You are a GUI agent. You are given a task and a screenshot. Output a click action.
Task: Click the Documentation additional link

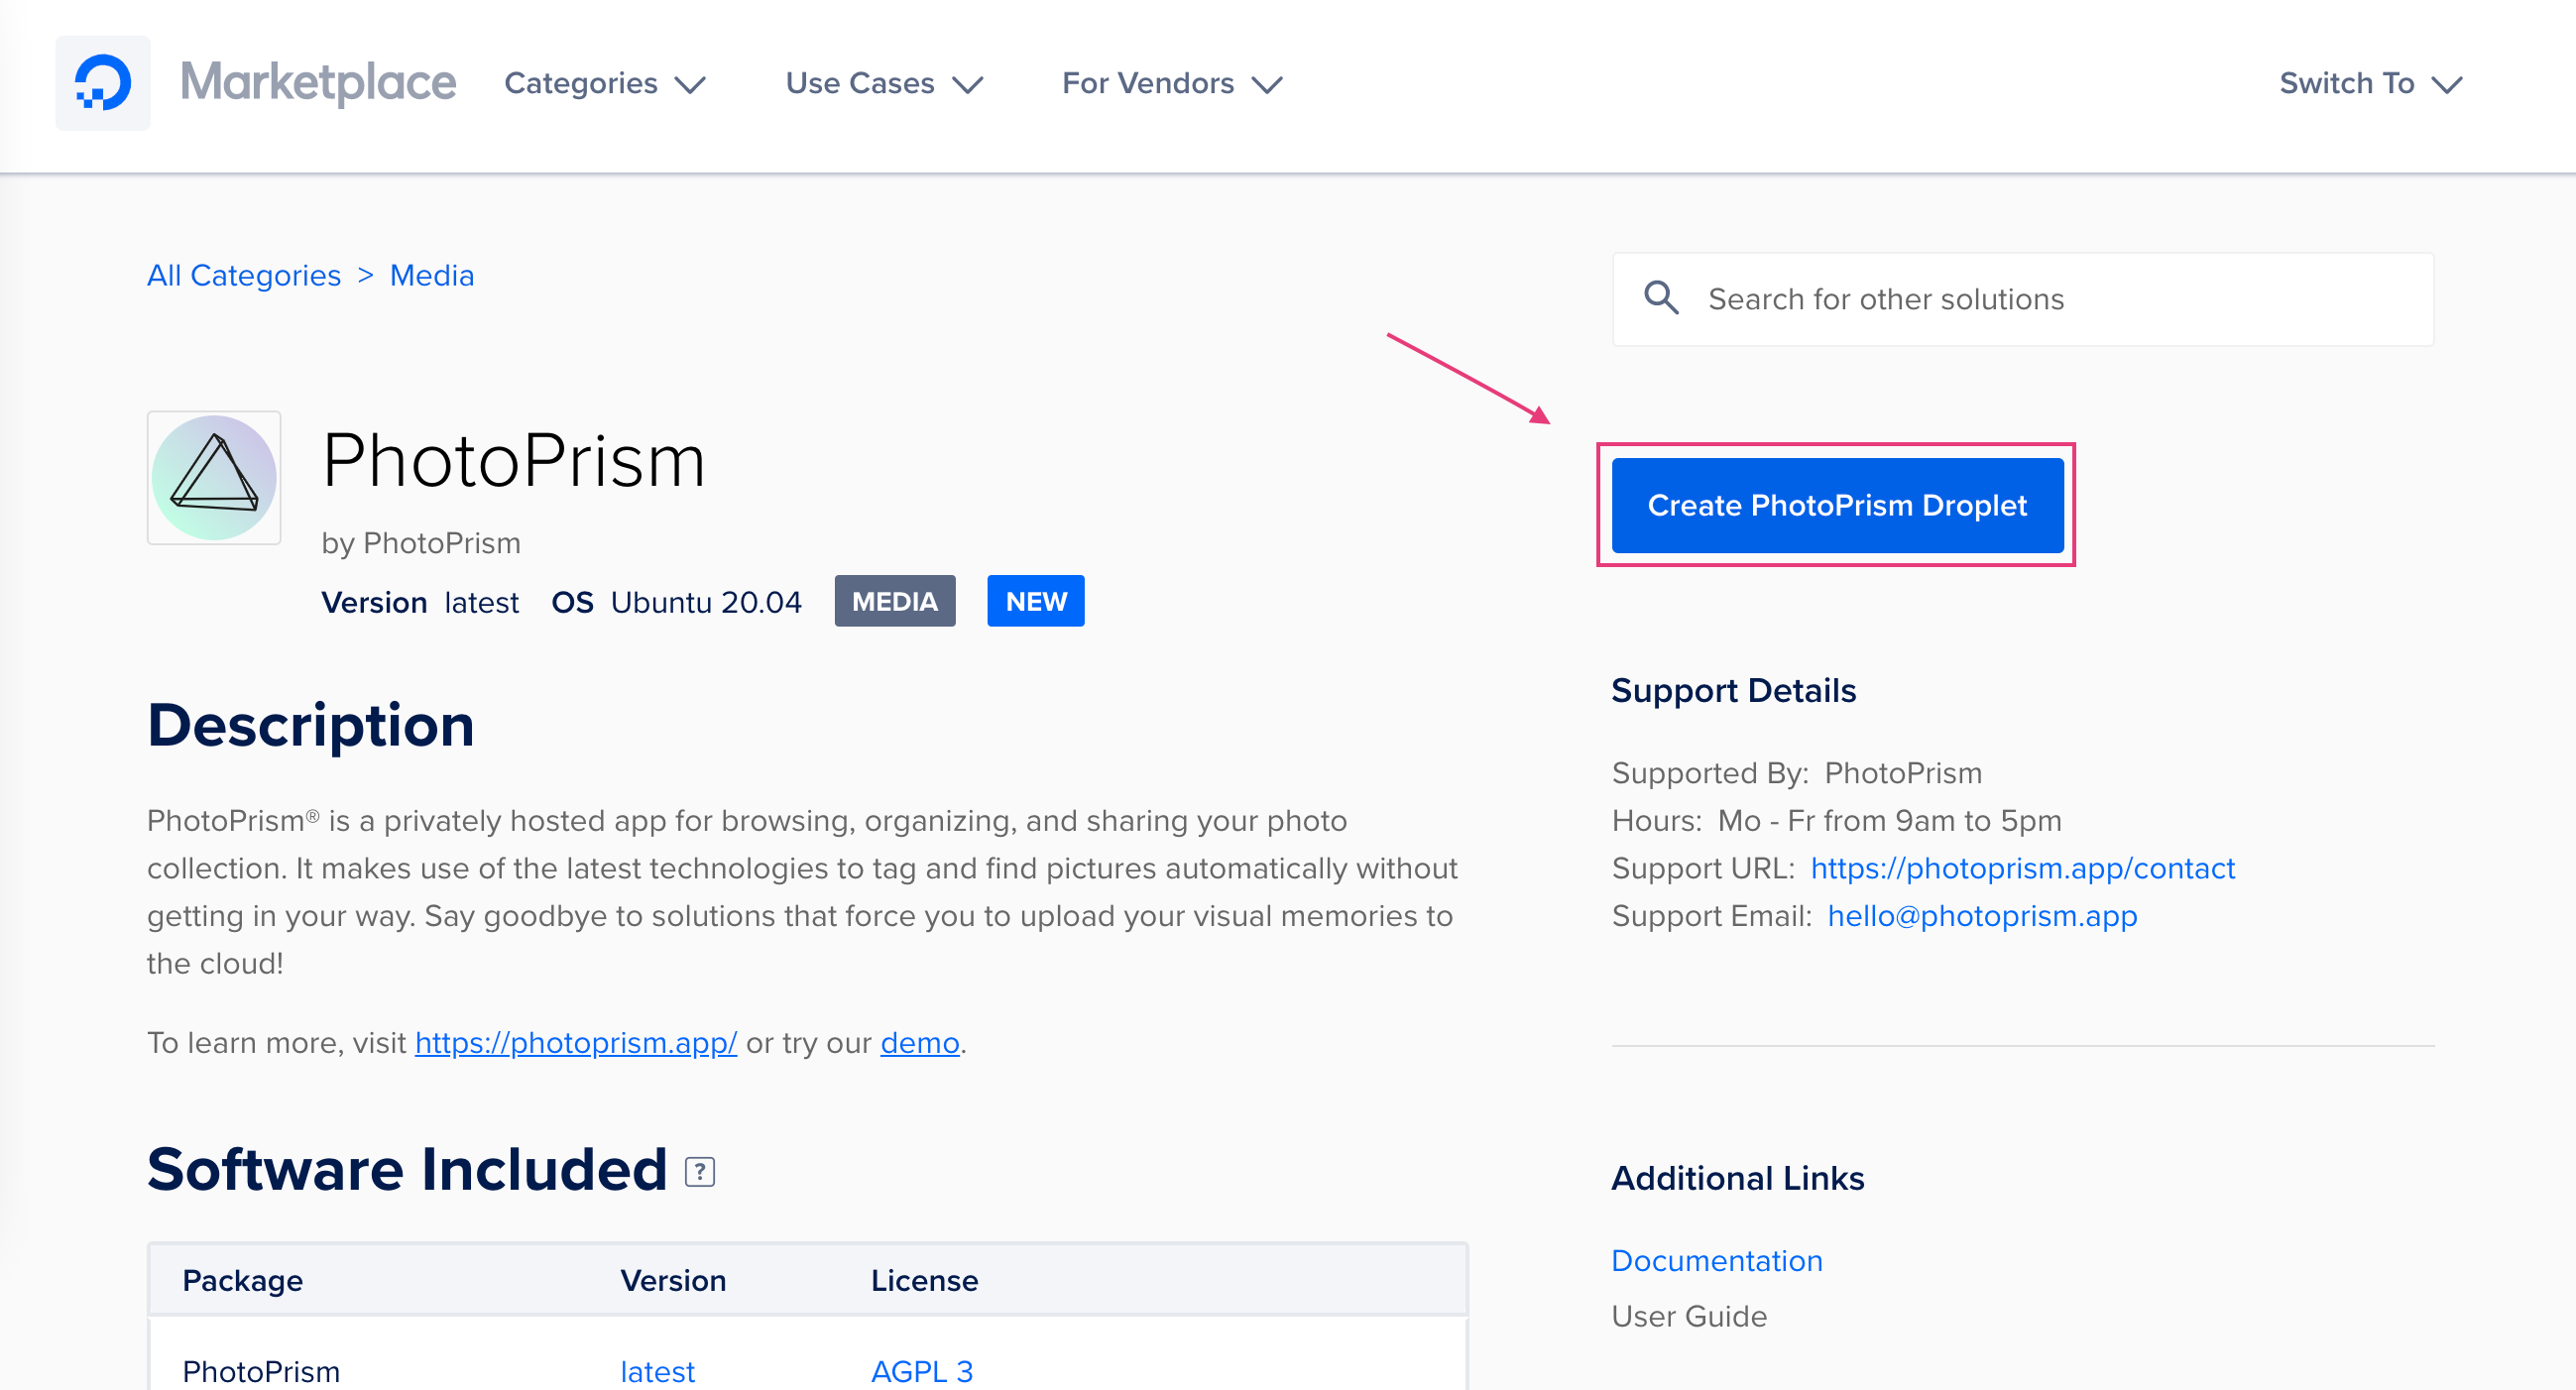(1716, 1260)
